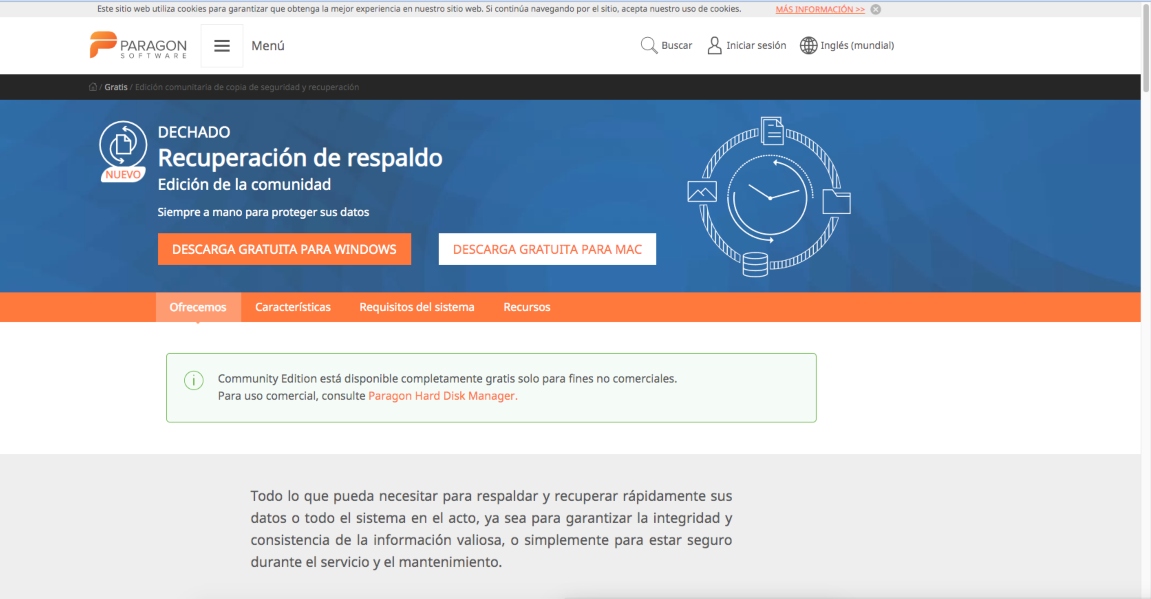
Task: Click the Community Edition notice text
Action: point(448,387)
